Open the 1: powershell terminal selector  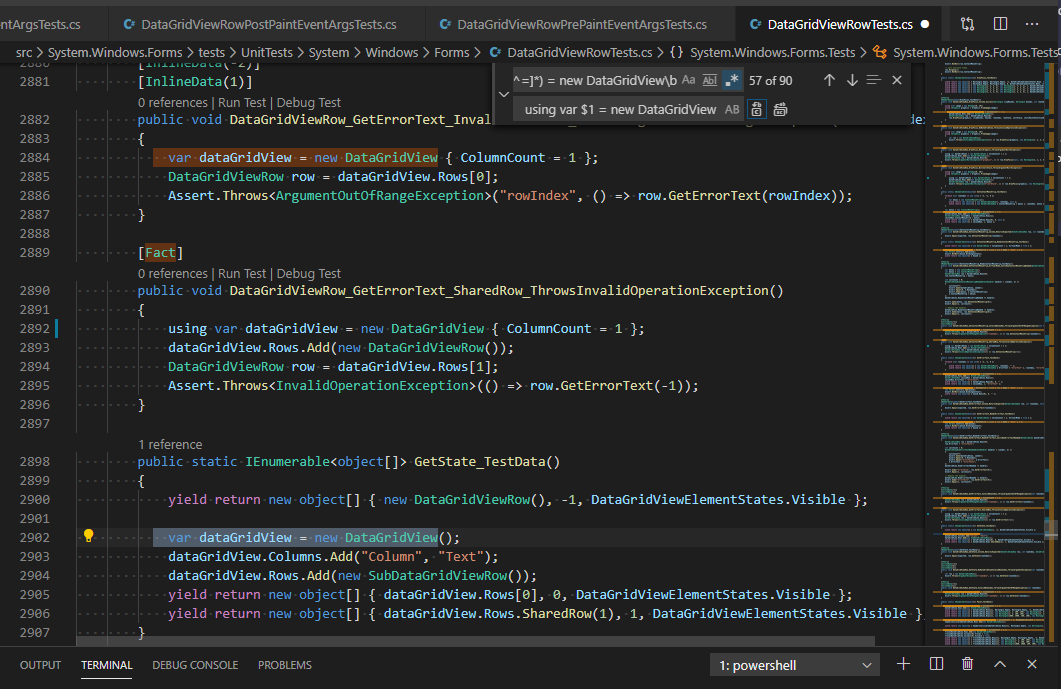tap(794, 663)
